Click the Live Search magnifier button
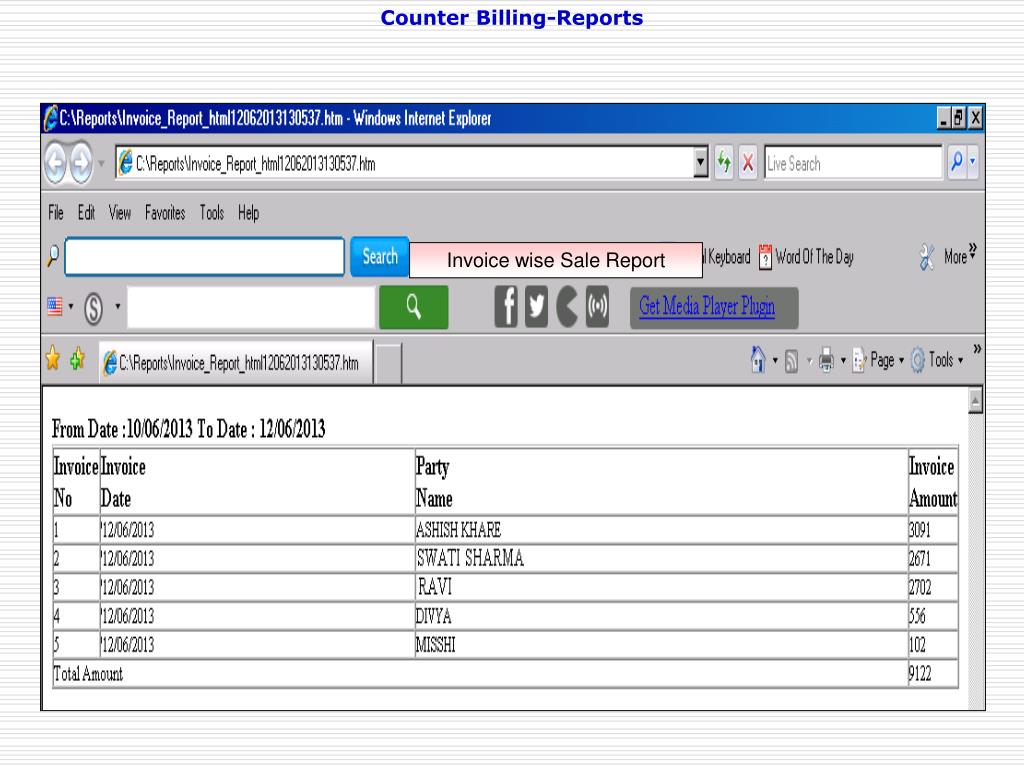The height and width of the screenshot is (768, 1024). pos(957,161)
